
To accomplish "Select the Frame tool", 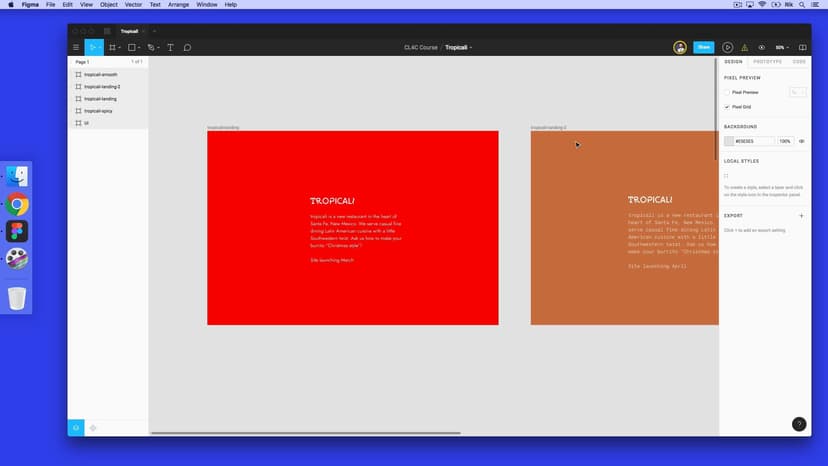I will [x=112, y=47].
